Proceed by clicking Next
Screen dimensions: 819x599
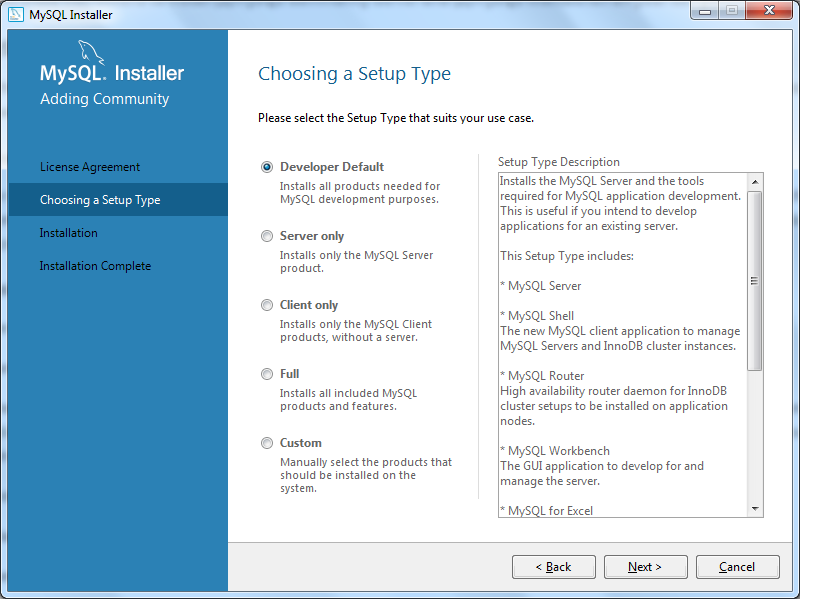[645, 566]
